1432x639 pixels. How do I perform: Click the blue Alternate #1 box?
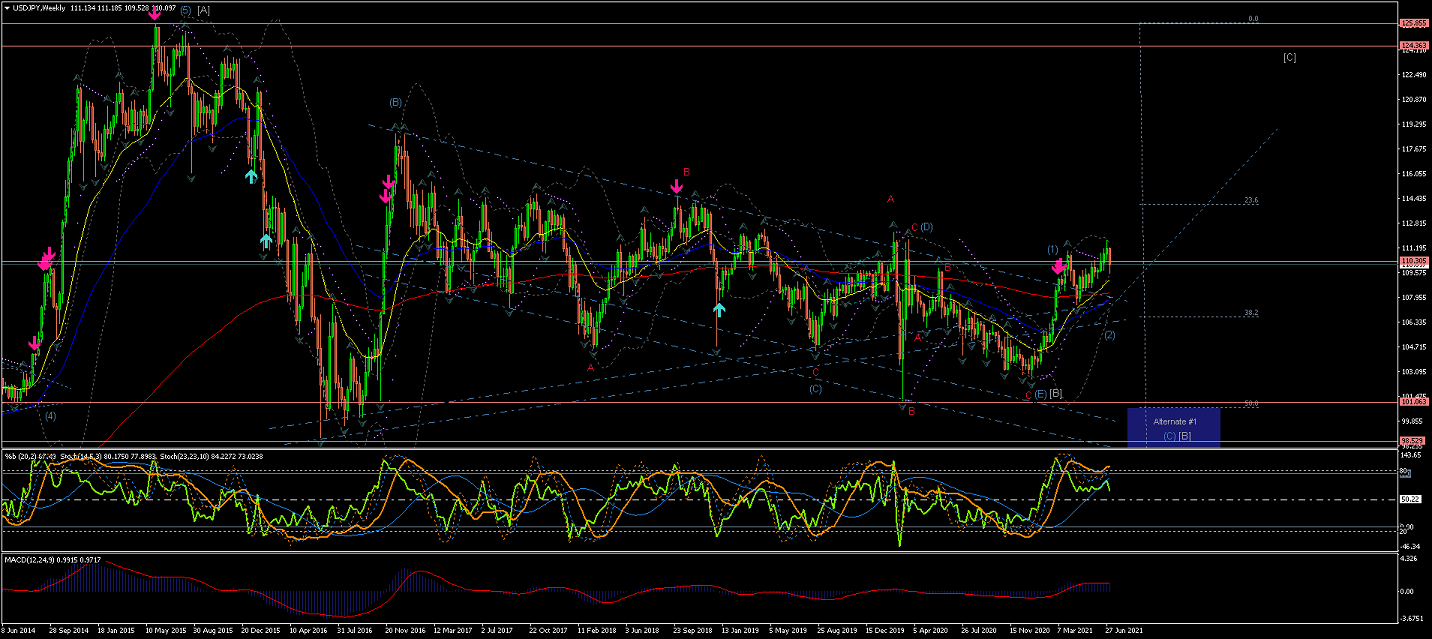coord(1173,427)
